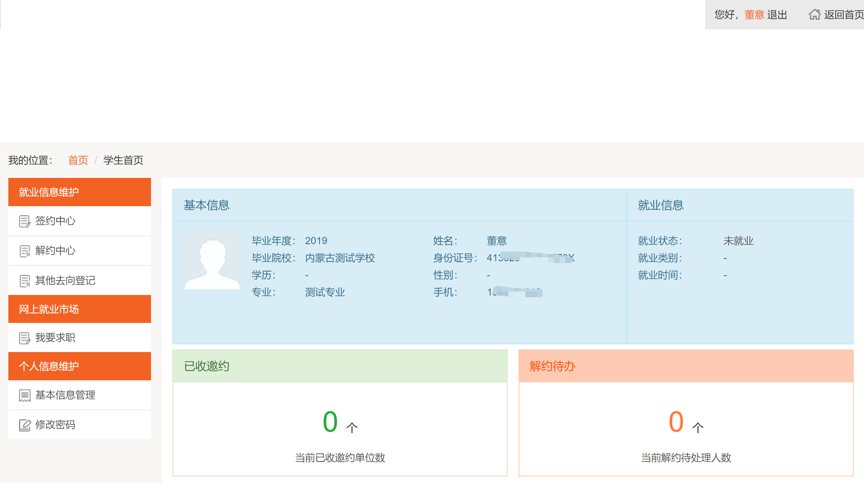This screenshot has width=864, height=483.
Task: Click the student avatar placeholder image
Action: click(212, 263)
